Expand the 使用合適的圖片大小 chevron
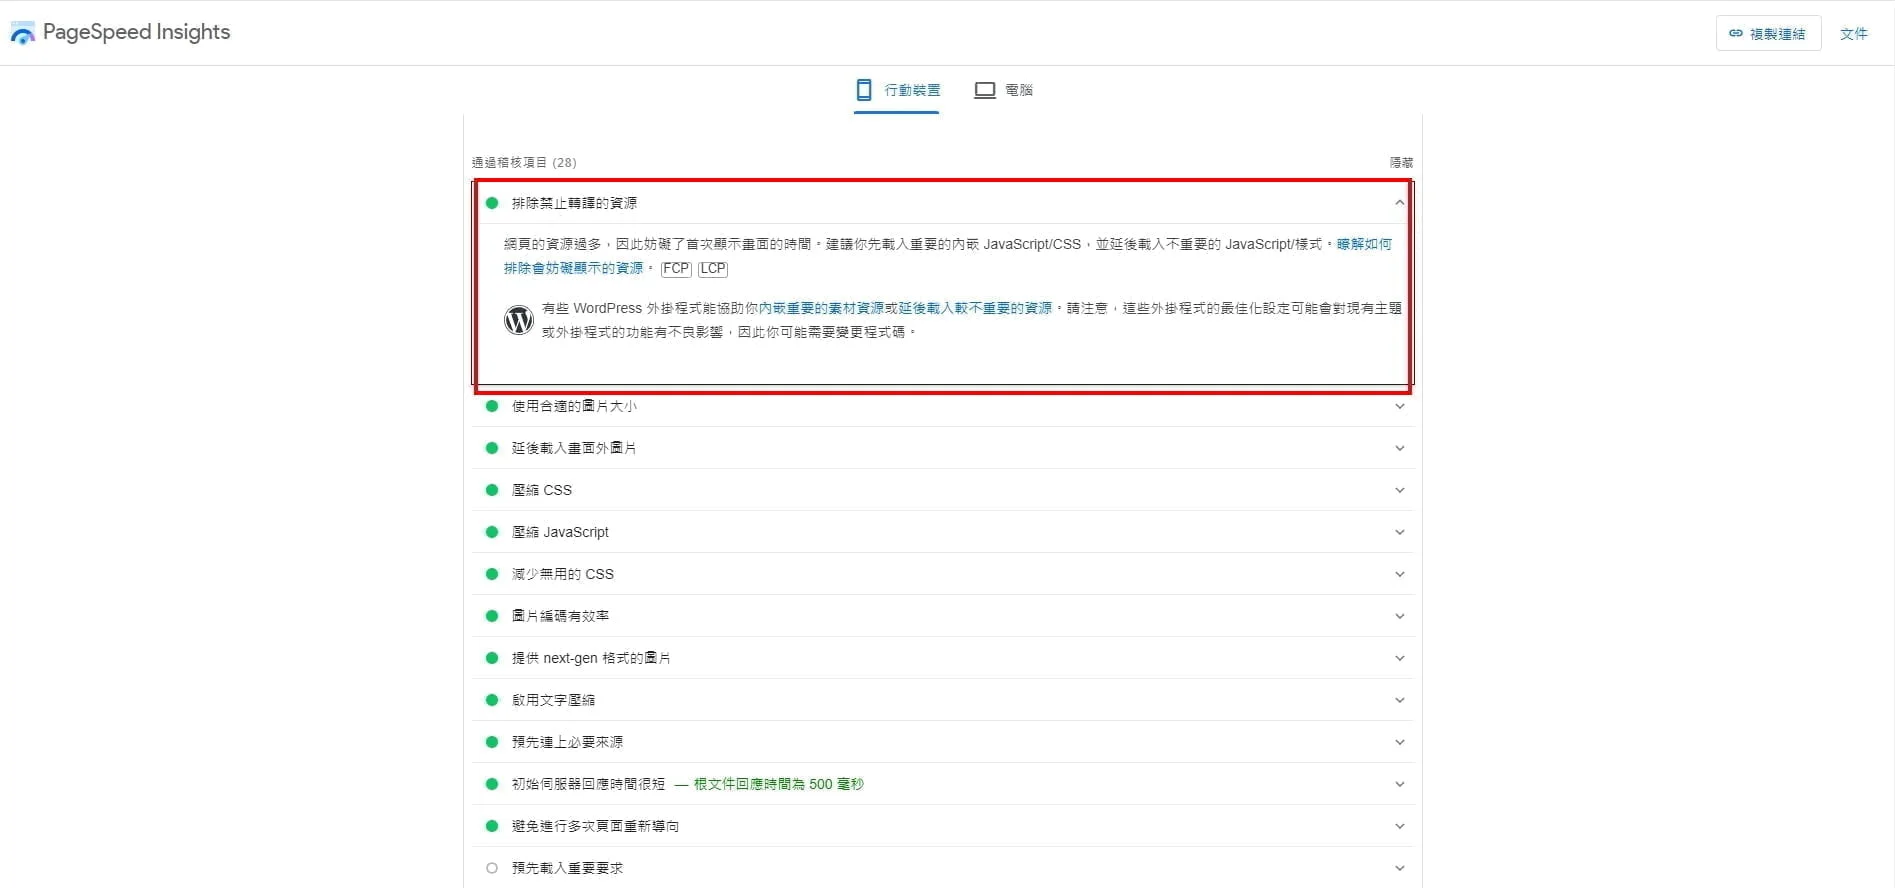Viewport: 1895px width, 888px height. [1399, 406]
